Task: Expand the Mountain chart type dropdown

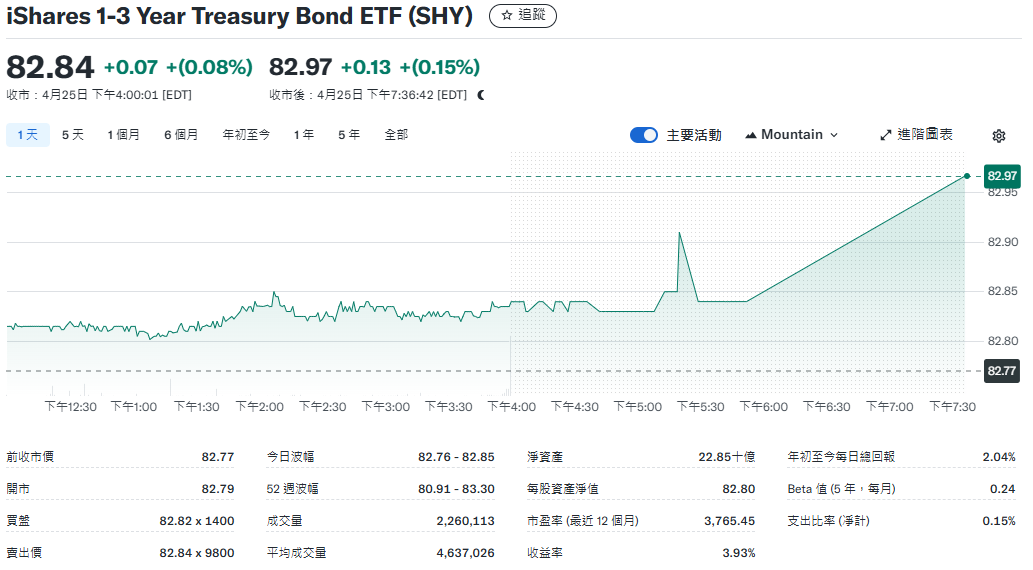Action: point(792,135)
